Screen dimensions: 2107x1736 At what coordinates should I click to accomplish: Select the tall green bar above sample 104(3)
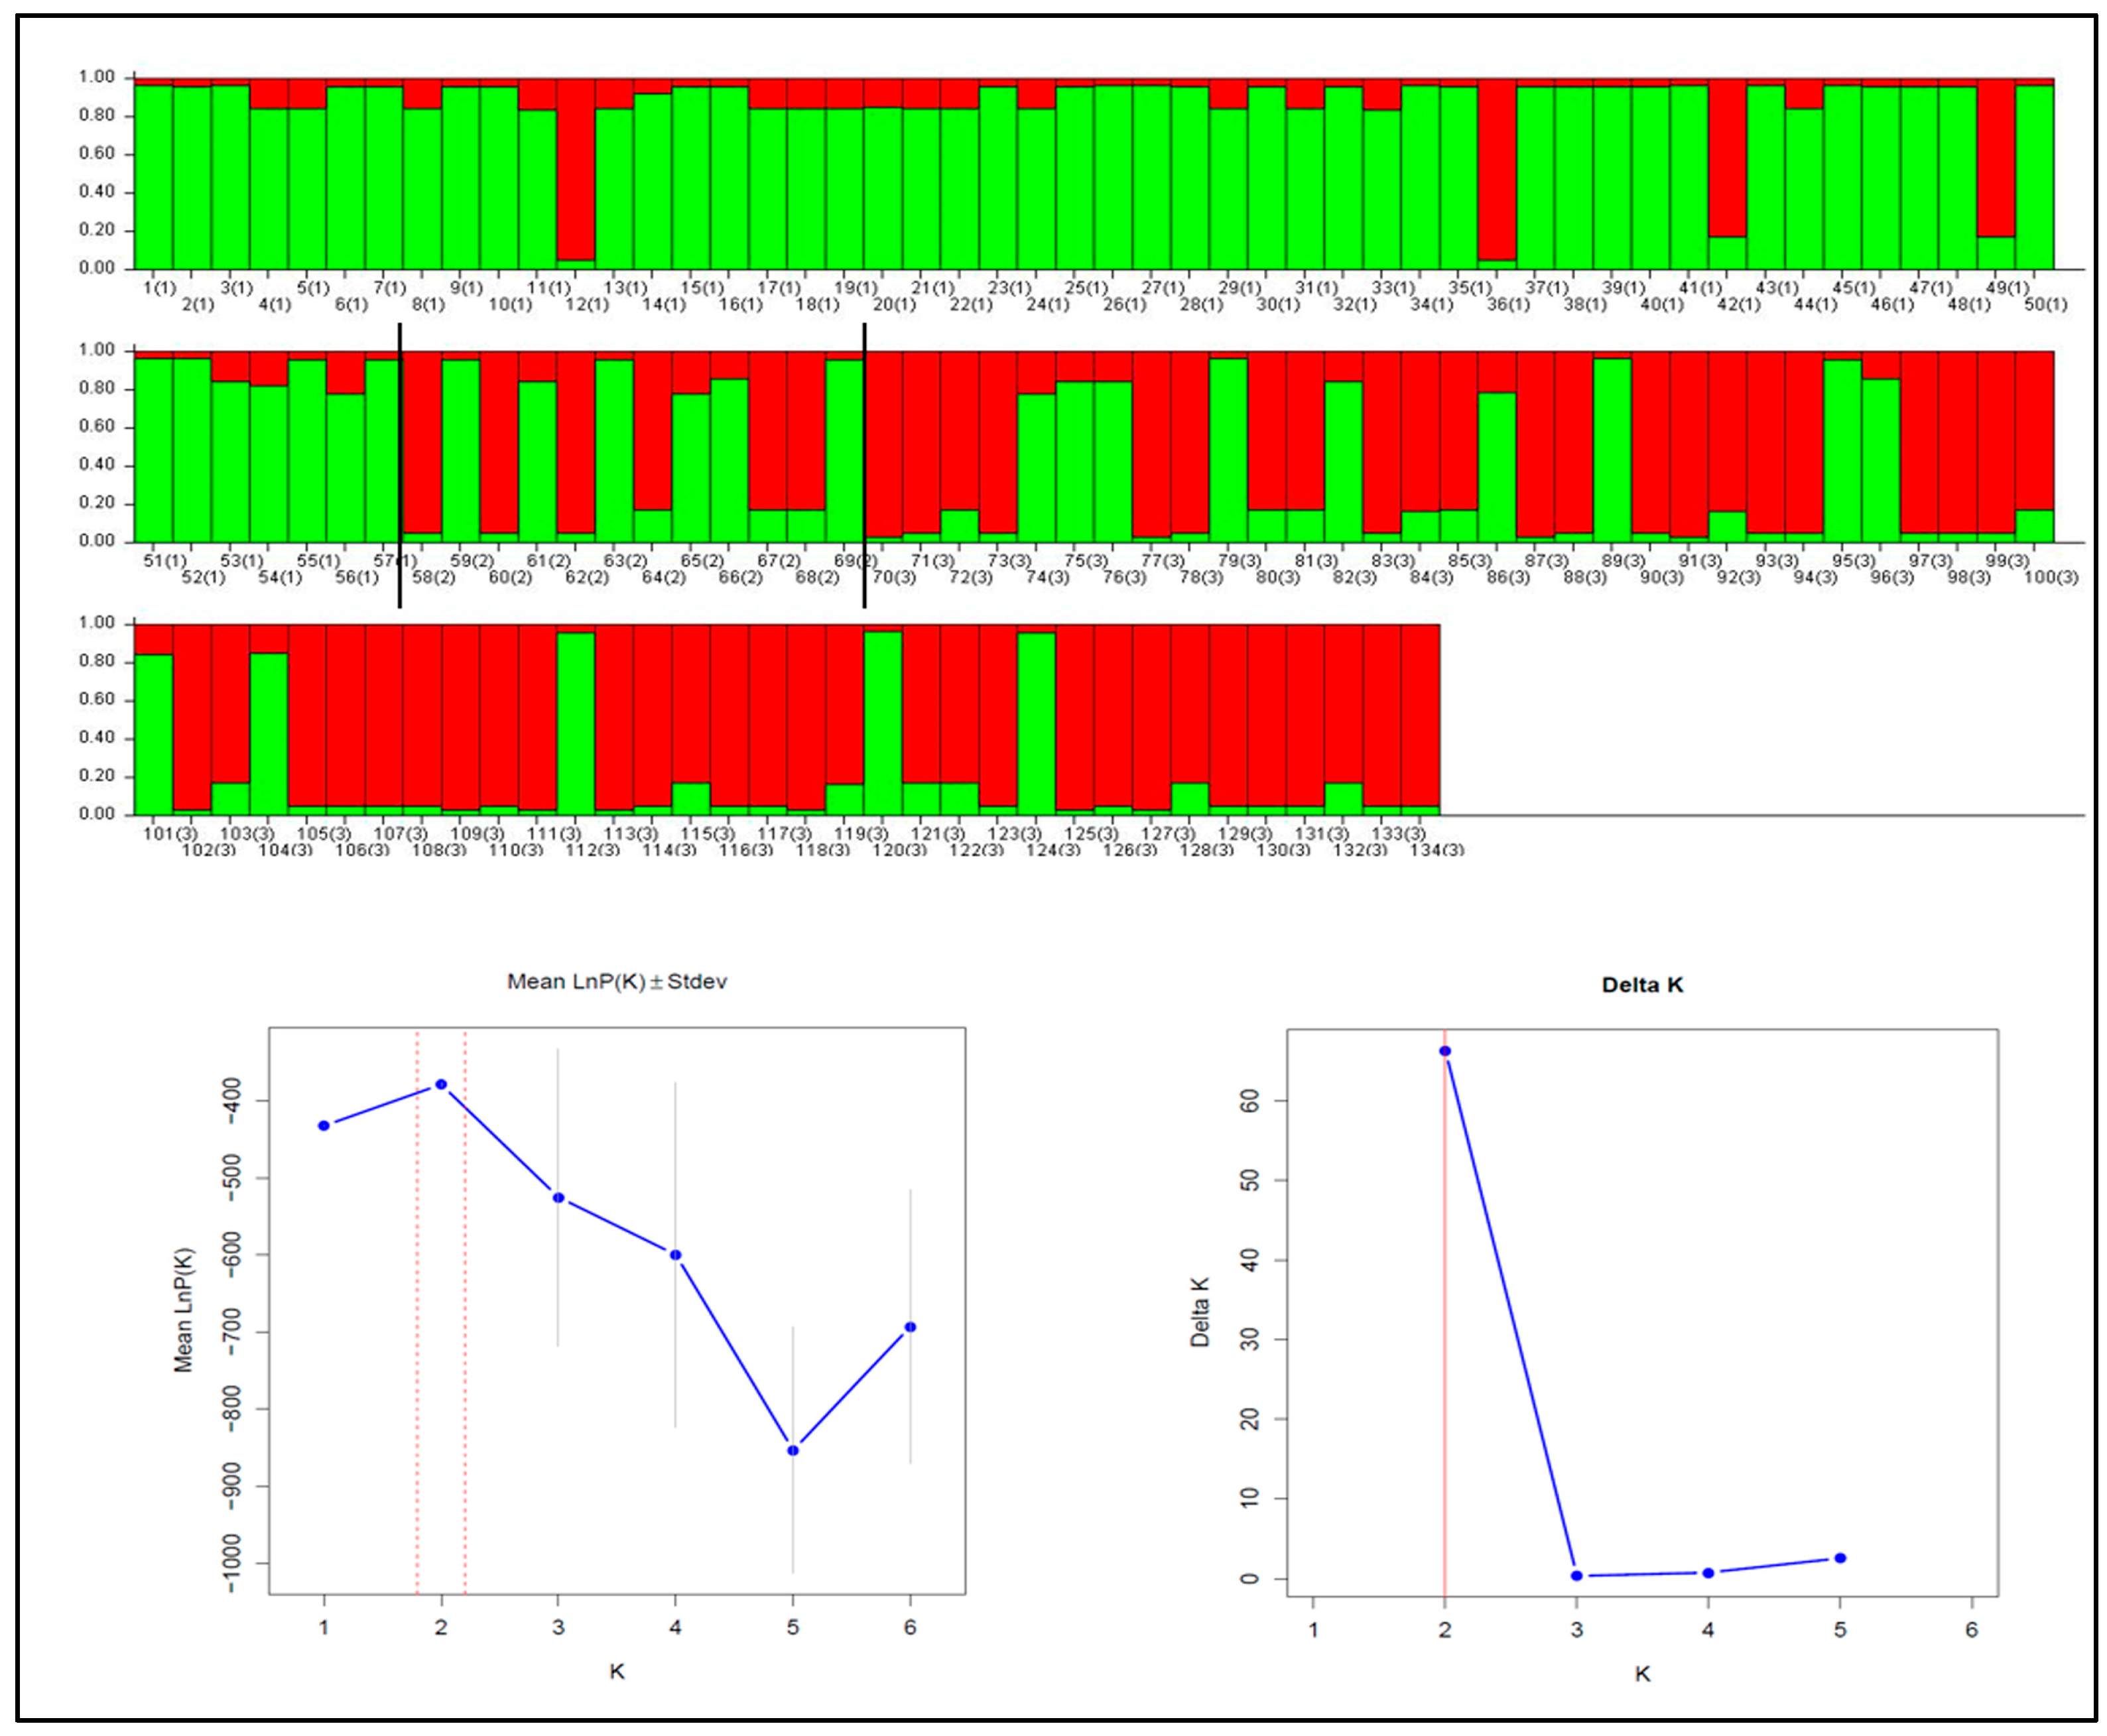(x=269, y=733)
